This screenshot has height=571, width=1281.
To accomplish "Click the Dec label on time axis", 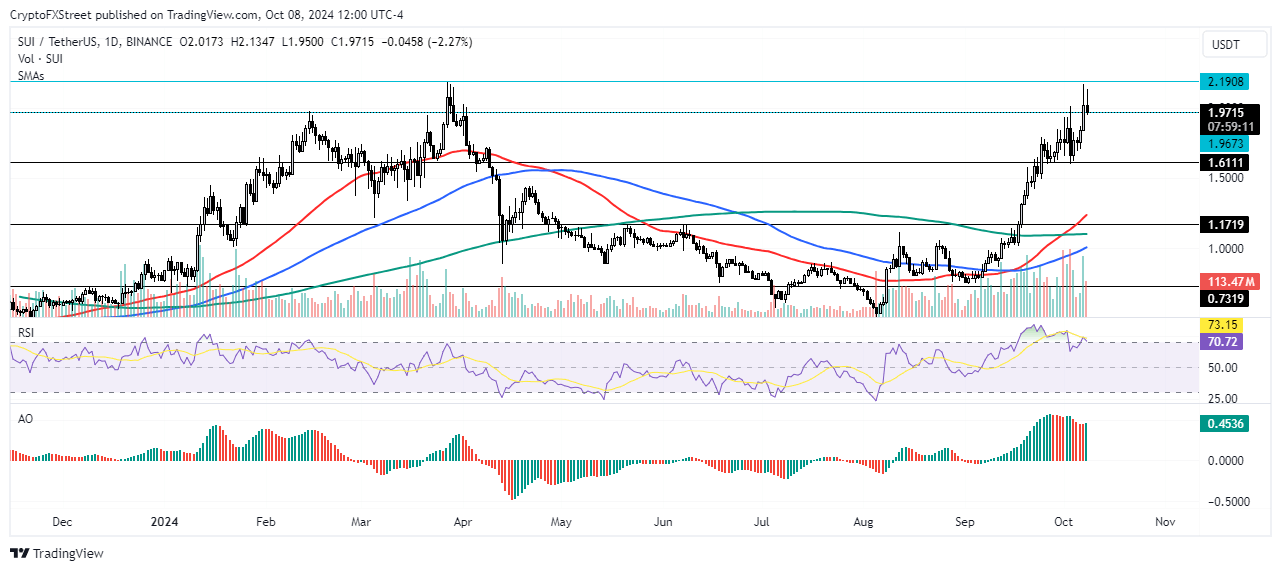I will (62, 522).
